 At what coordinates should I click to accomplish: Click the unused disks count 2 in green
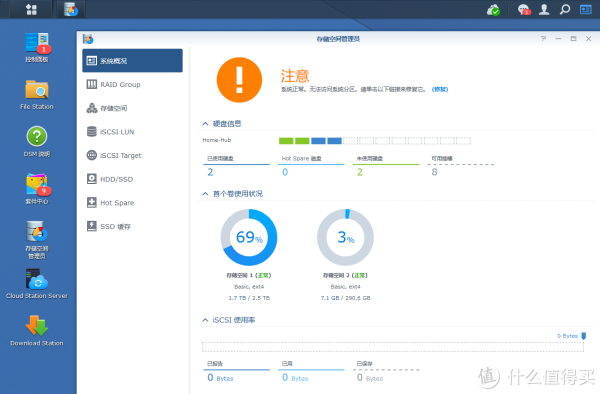click(x=360, y=172)
